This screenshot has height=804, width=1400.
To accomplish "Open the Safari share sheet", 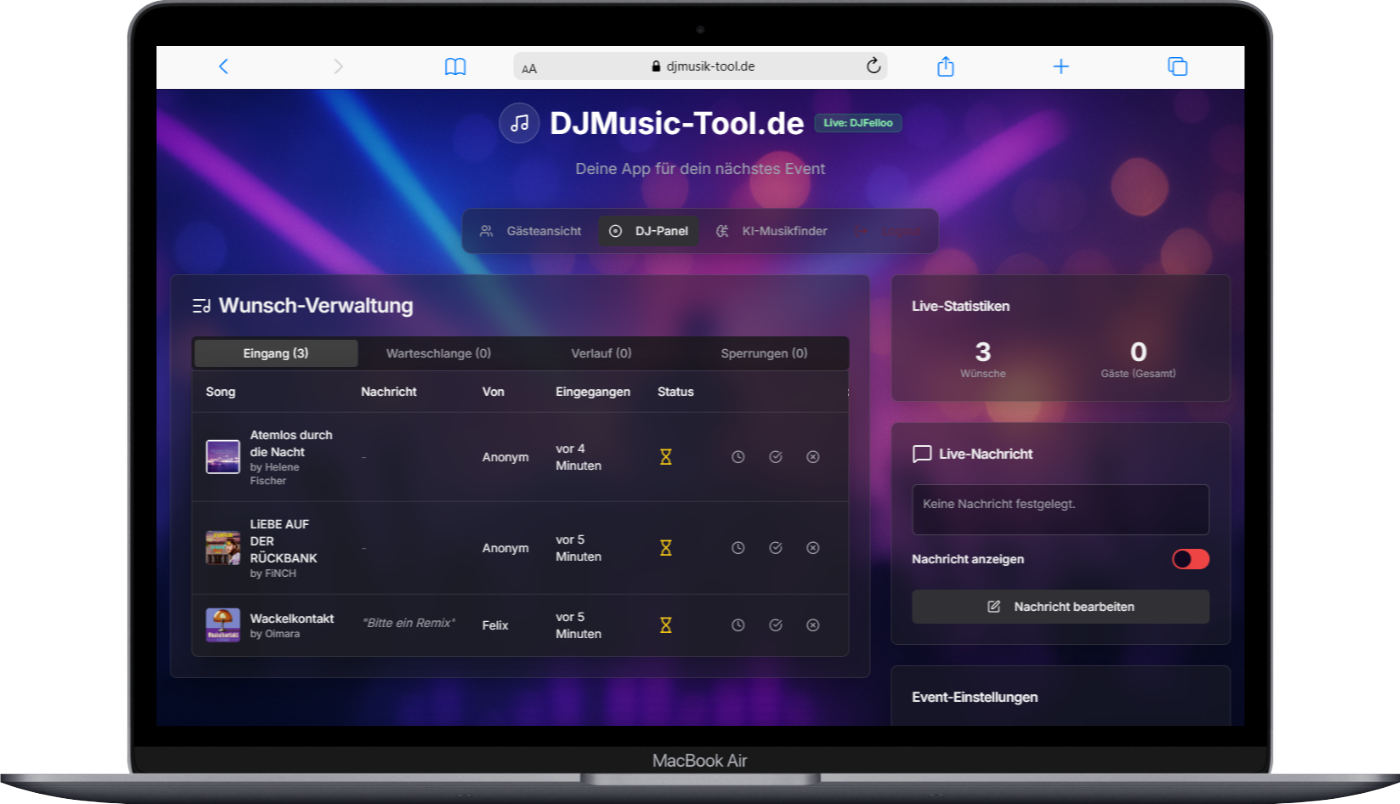I will [x=945, y=66].
